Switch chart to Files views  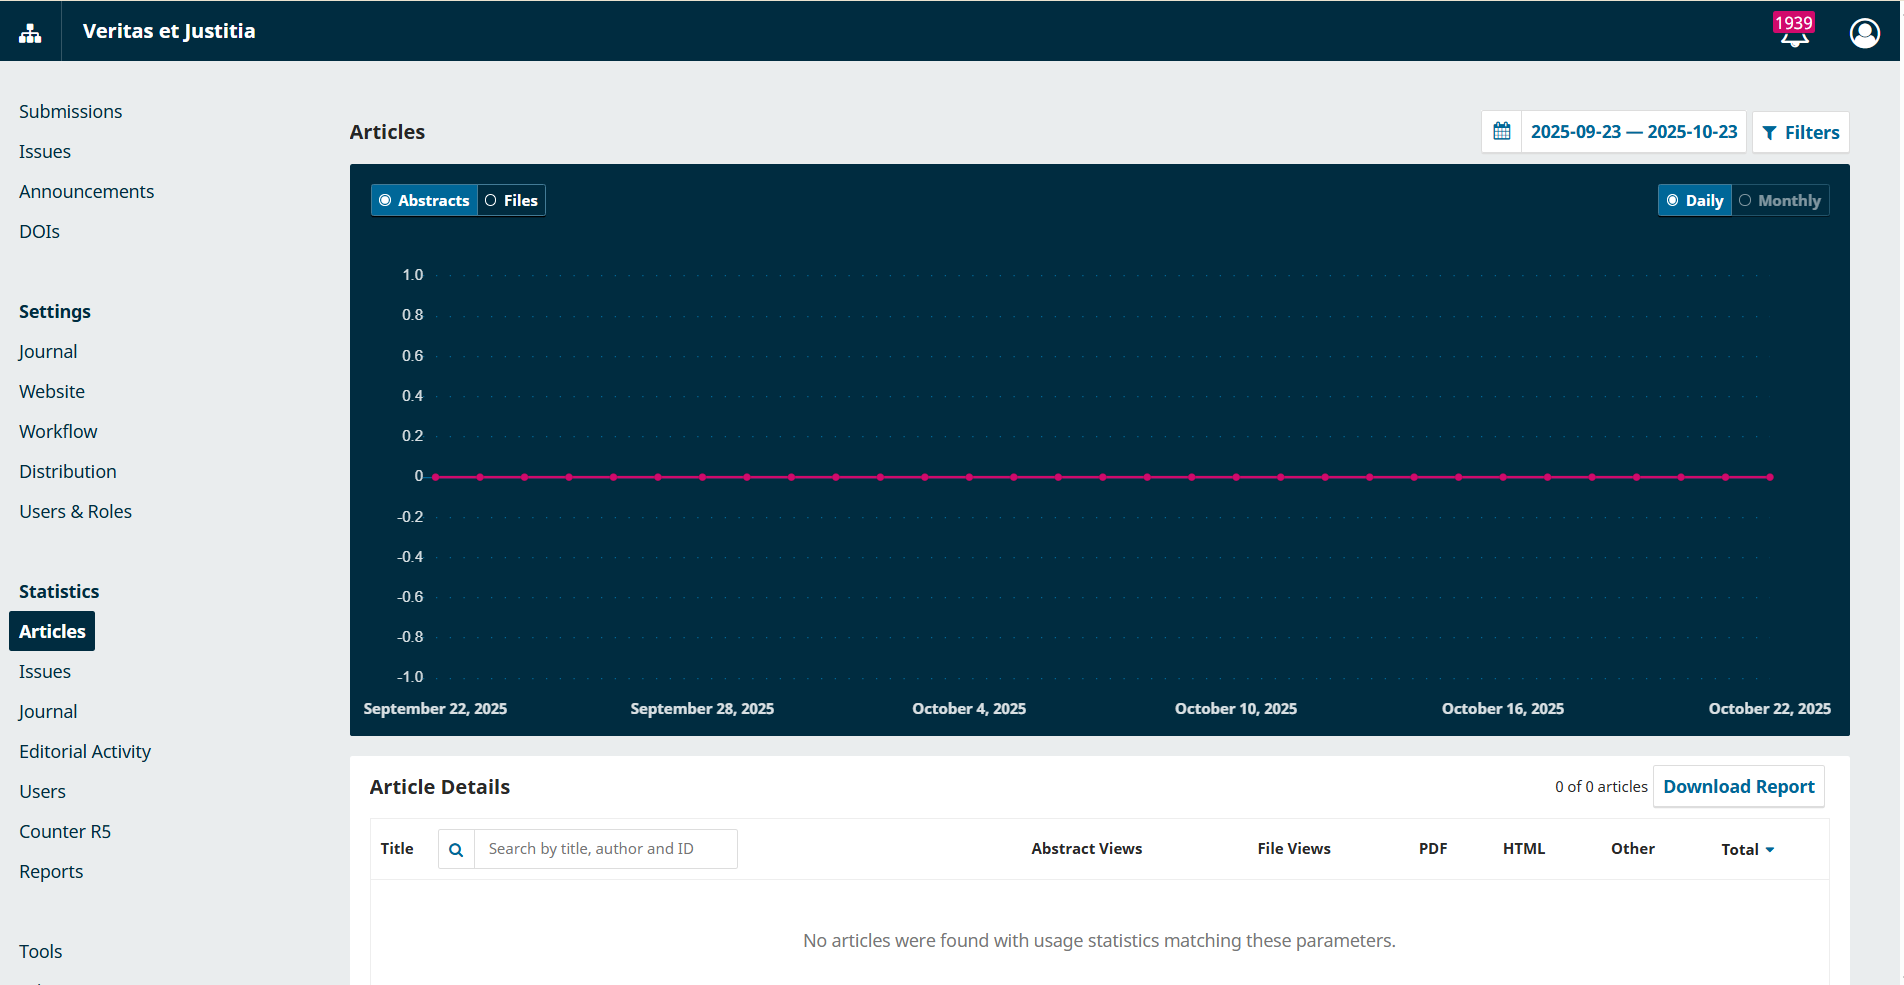[511, 201]
